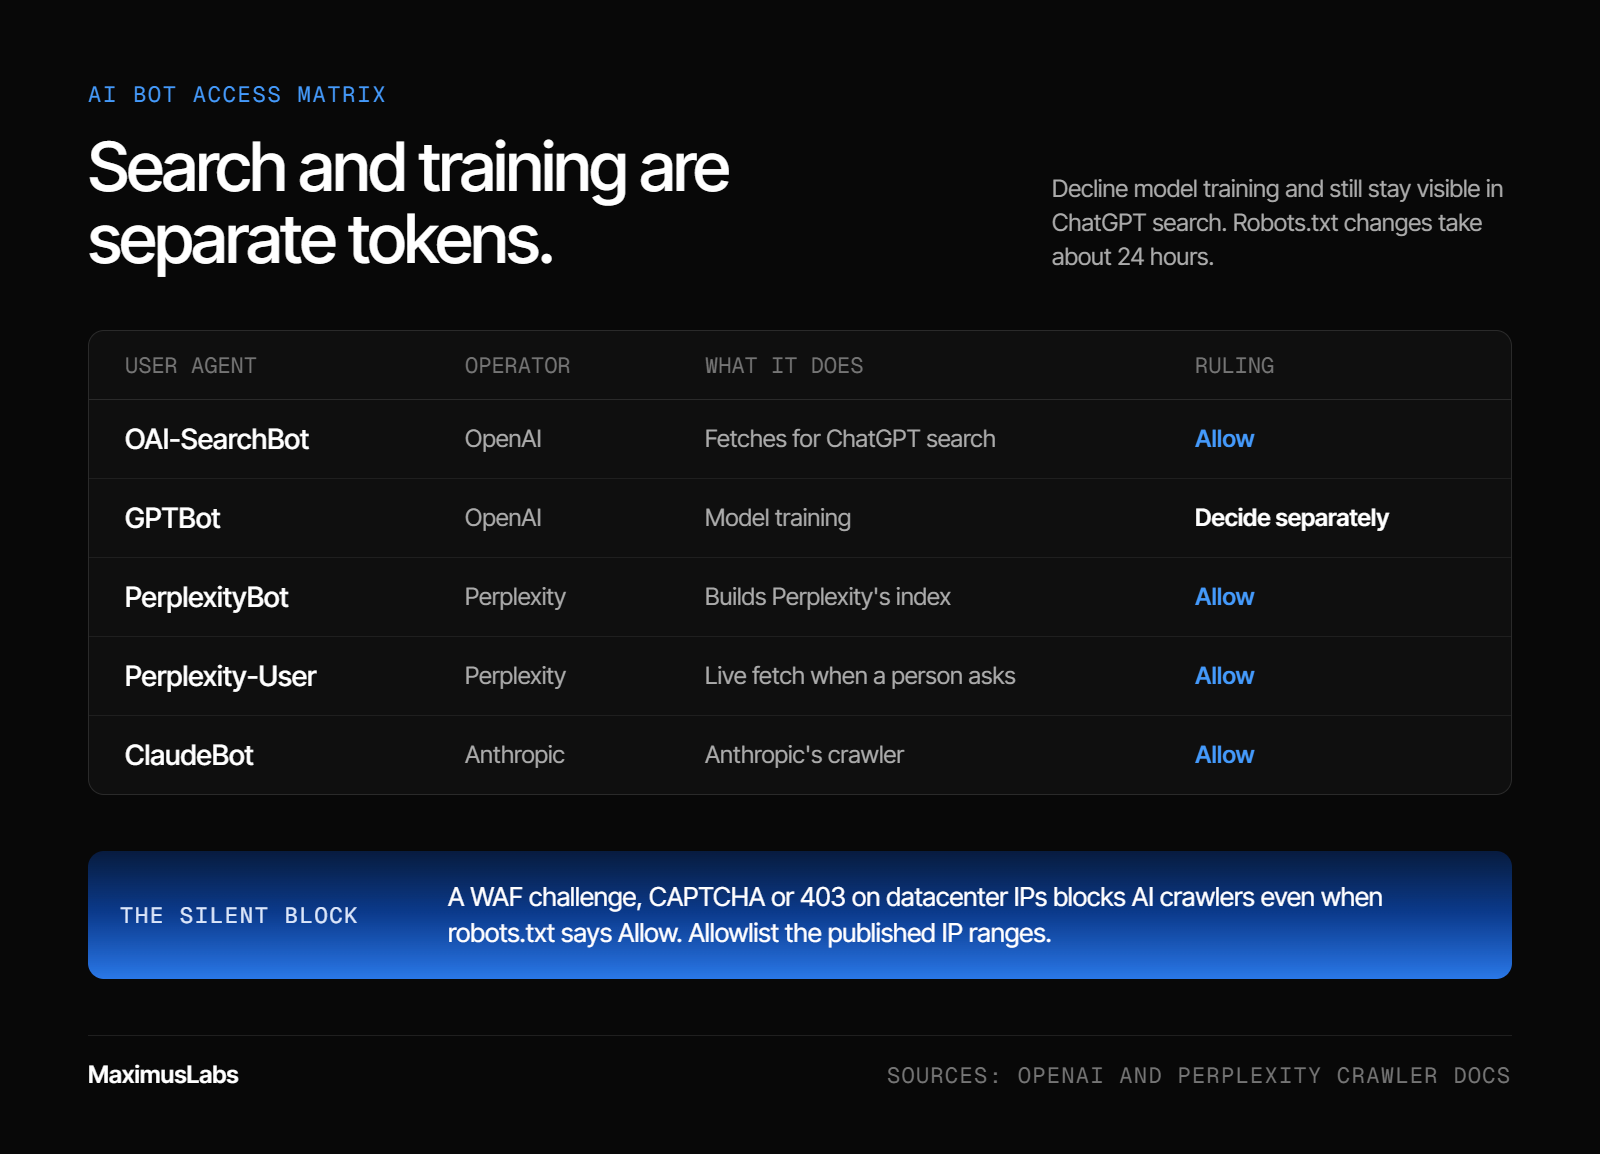This screenshot has width=1600, height=1154.
Task: Click the RULING column header
Action: (1234, 366)
